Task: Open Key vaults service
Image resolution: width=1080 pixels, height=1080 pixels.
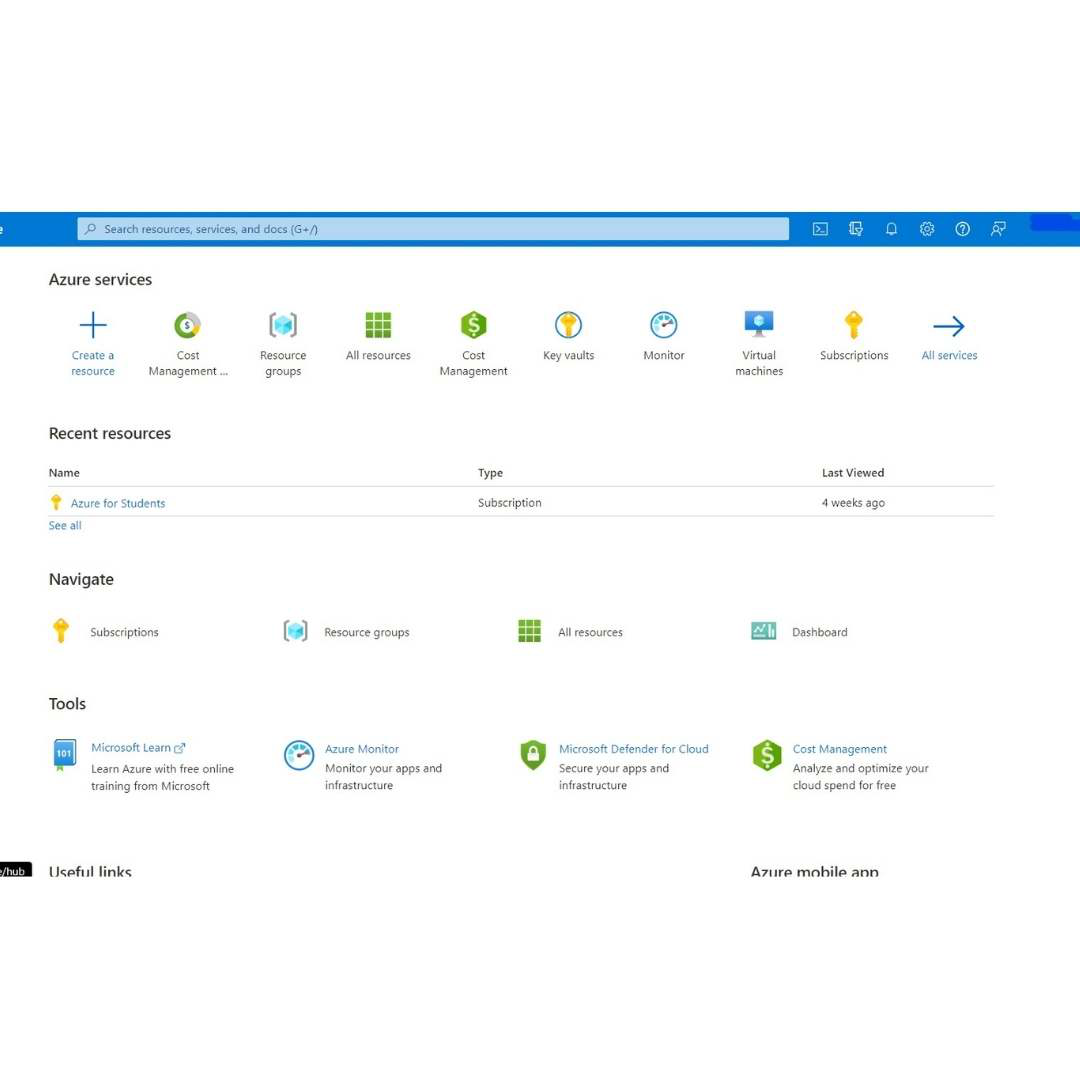Action: click(568, 325)
